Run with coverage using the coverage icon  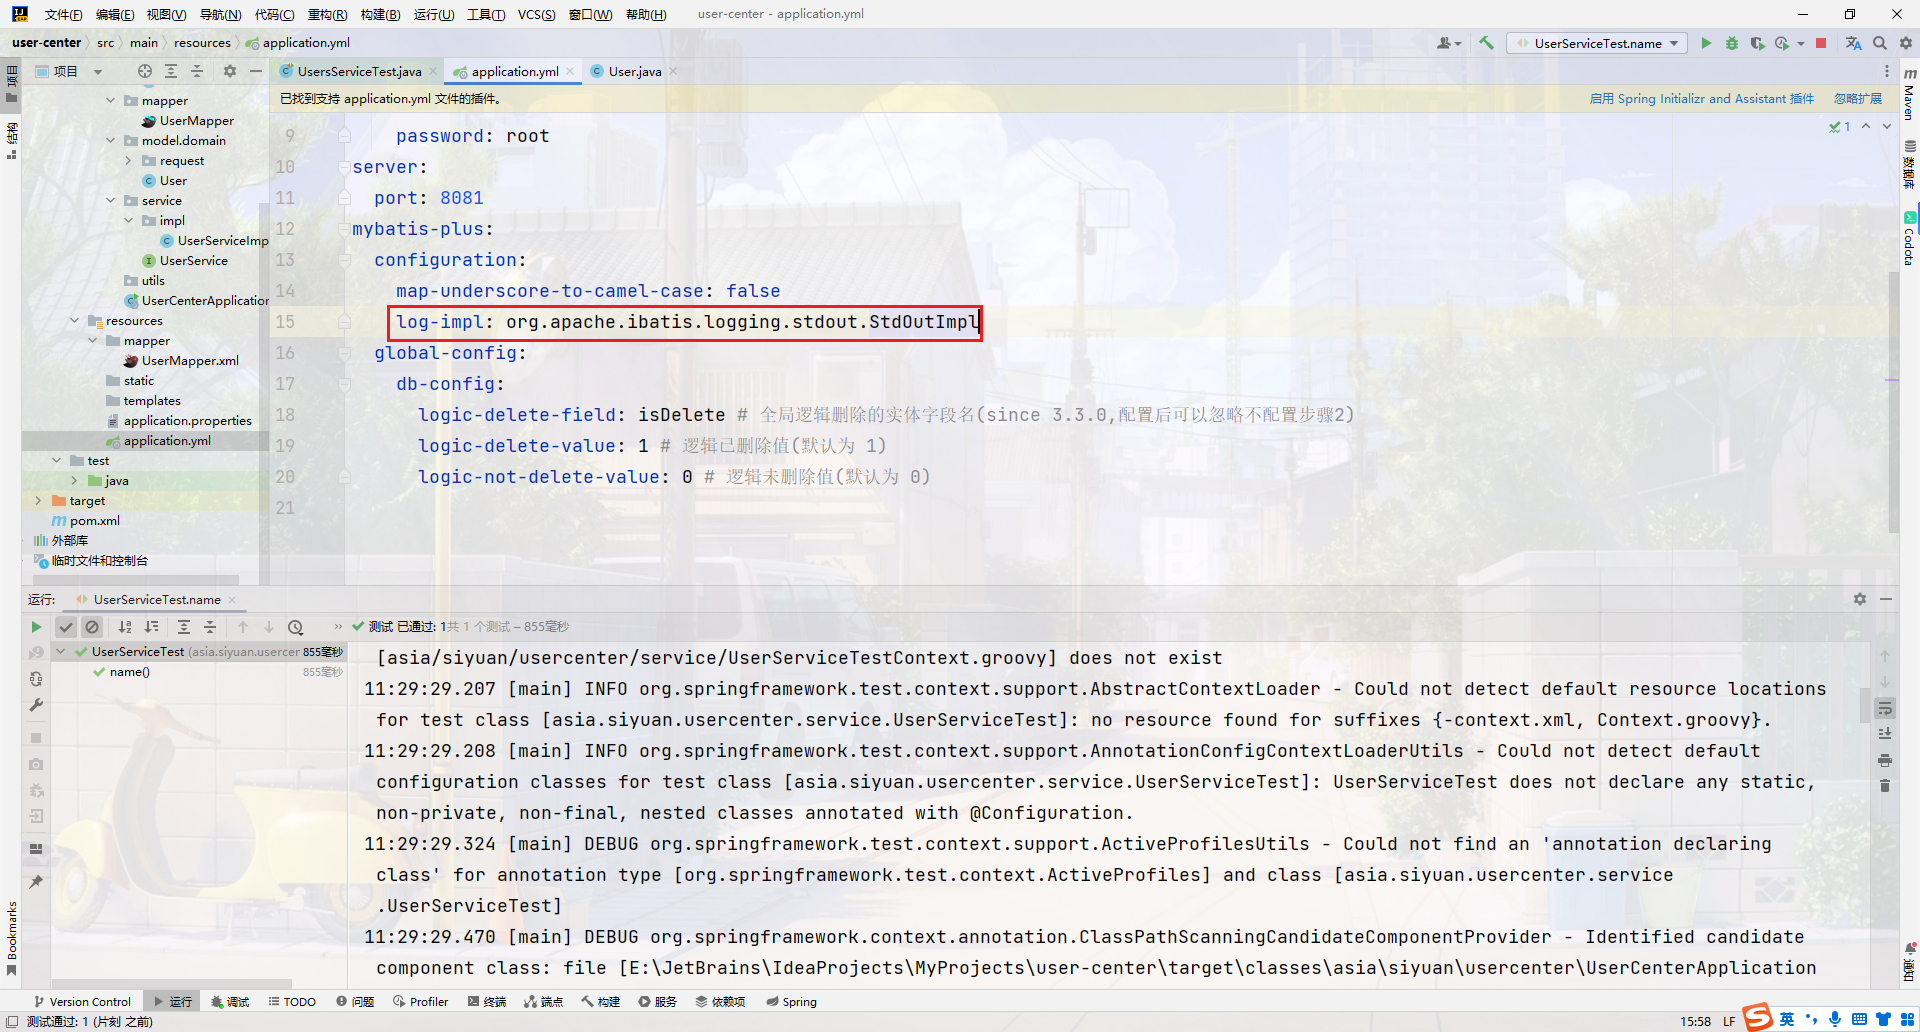[1758, 43]
